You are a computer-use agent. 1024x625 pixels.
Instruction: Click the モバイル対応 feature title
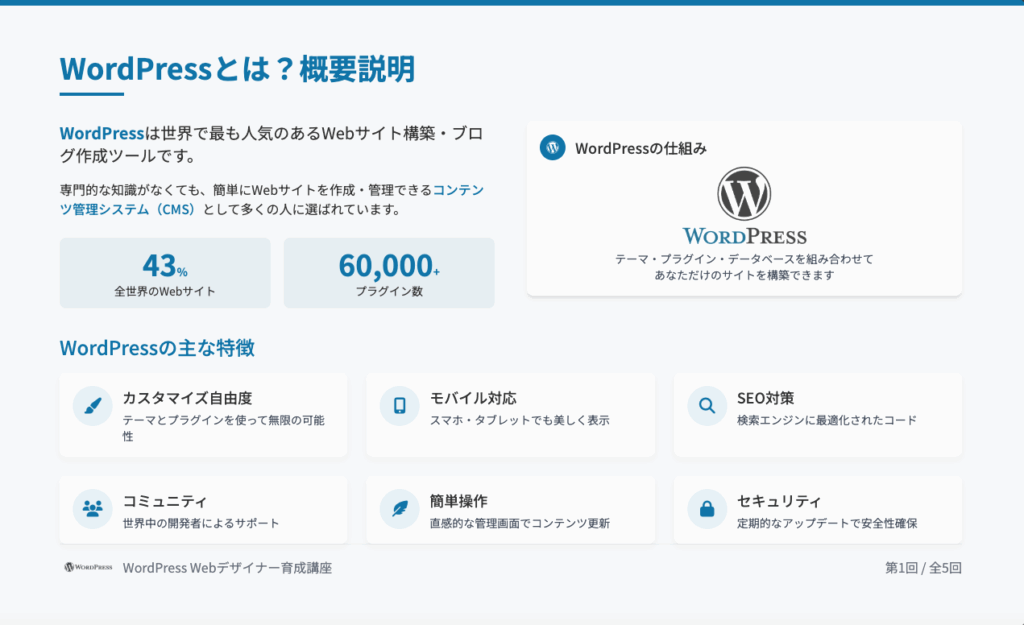click(473, 398)
